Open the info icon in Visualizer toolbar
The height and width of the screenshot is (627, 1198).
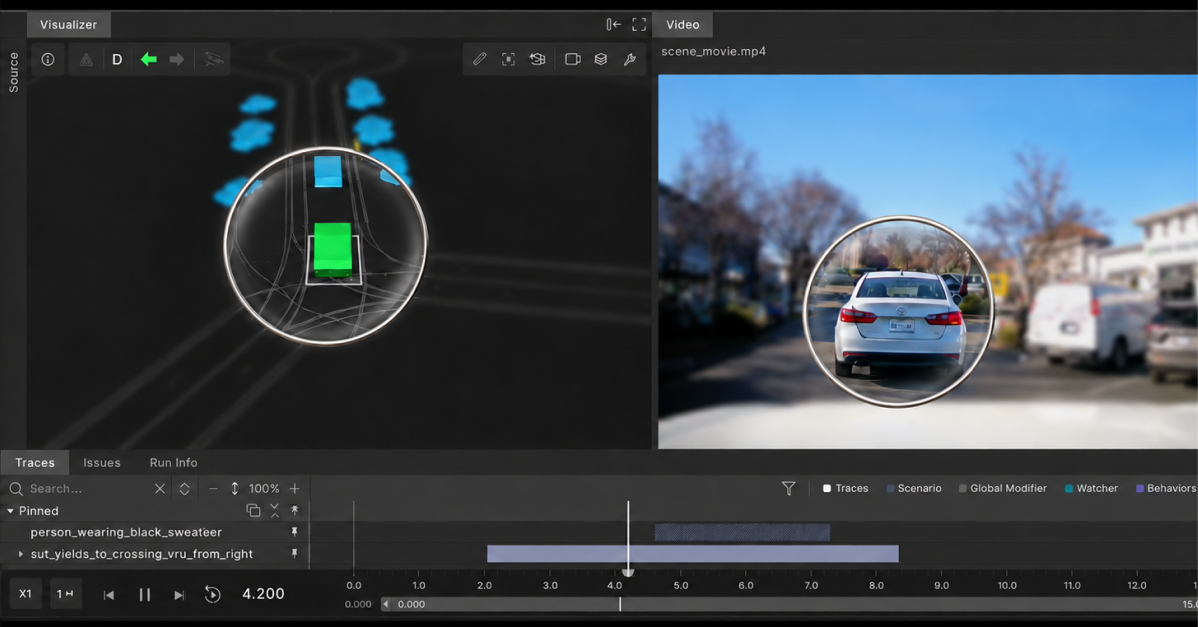coord(48,60)
